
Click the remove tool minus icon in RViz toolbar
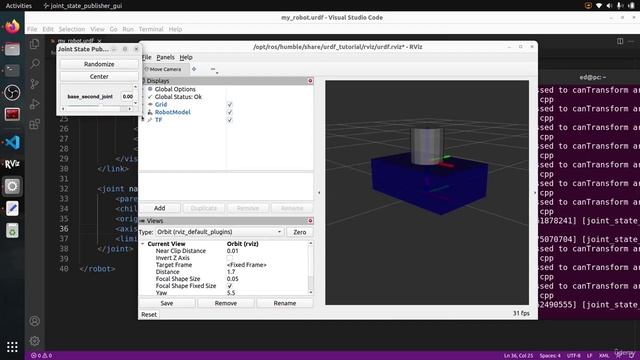point(213,69)
